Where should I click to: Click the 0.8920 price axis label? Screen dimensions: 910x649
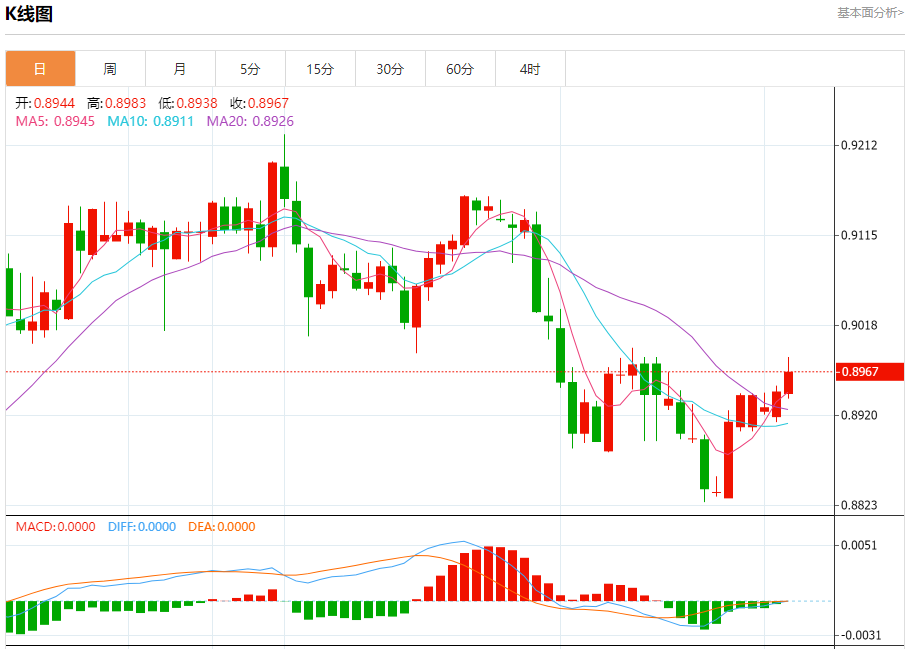[x=859, y=415]
